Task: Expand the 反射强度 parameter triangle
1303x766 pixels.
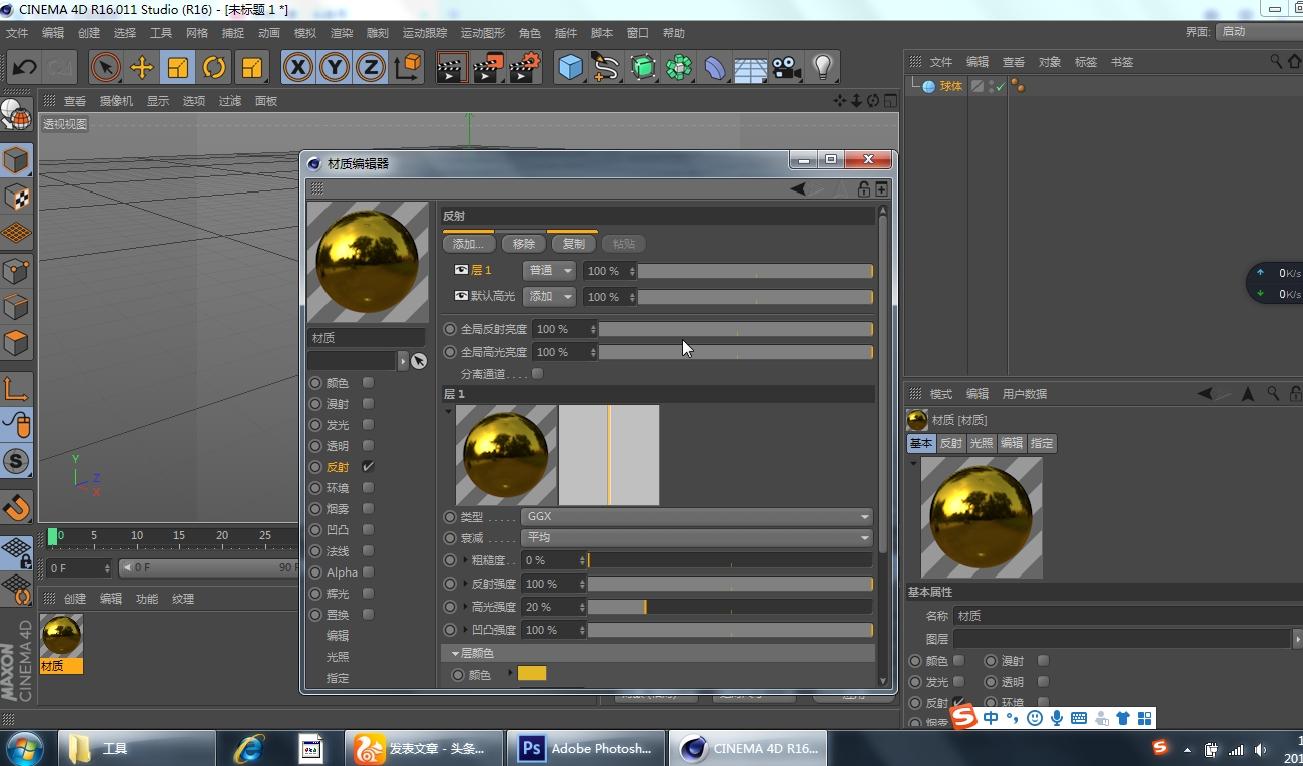Action: click(x=465, y=584)
